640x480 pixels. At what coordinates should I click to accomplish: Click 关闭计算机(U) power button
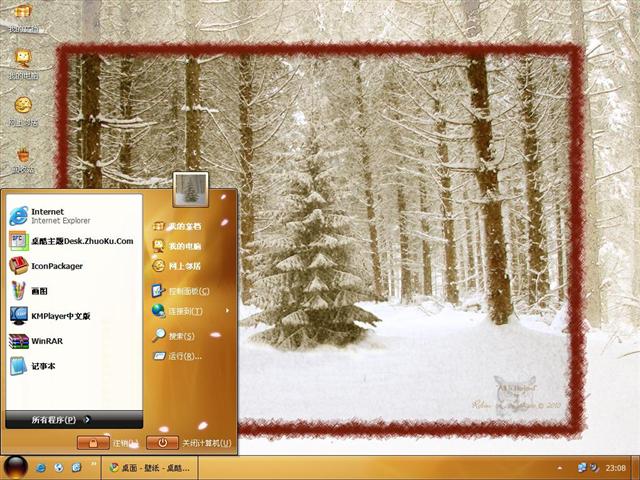pos(162,443)
